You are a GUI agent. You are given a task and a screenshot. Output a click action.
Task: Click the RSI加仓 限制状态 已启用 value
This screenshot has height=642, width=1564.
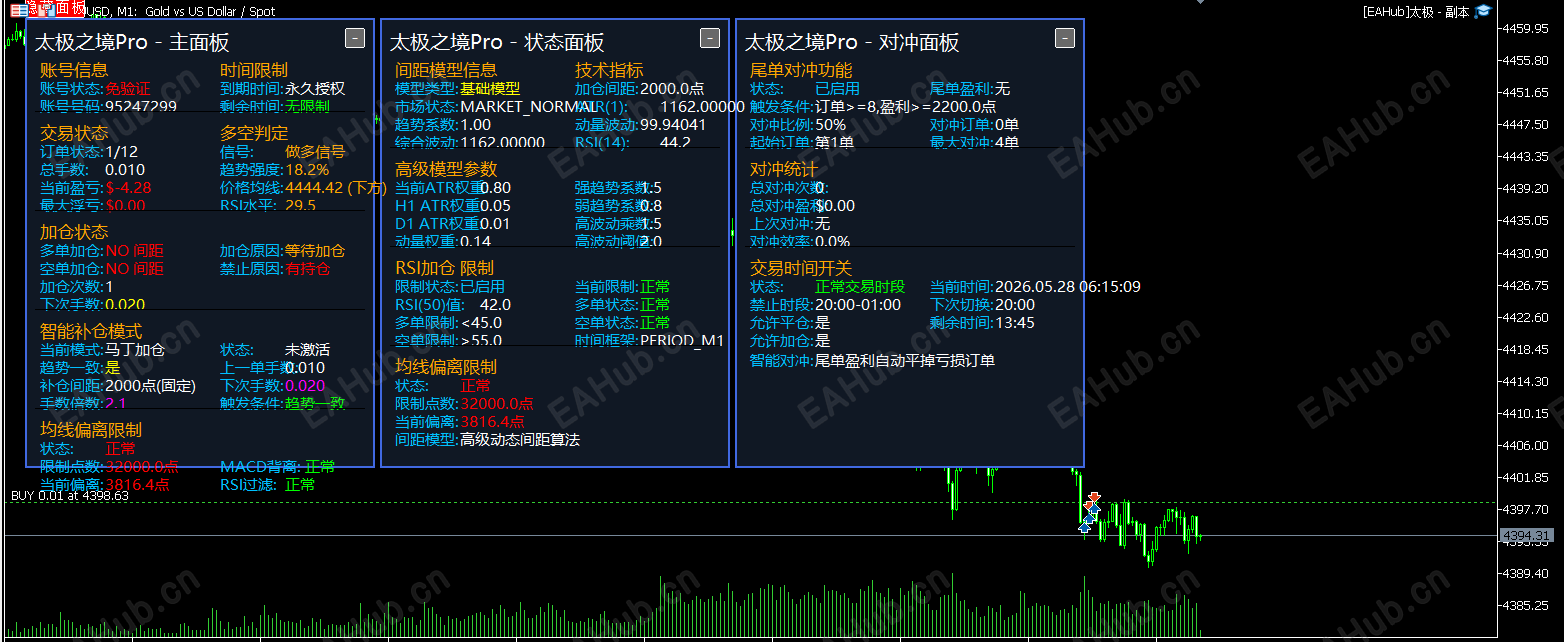point(482,287)
